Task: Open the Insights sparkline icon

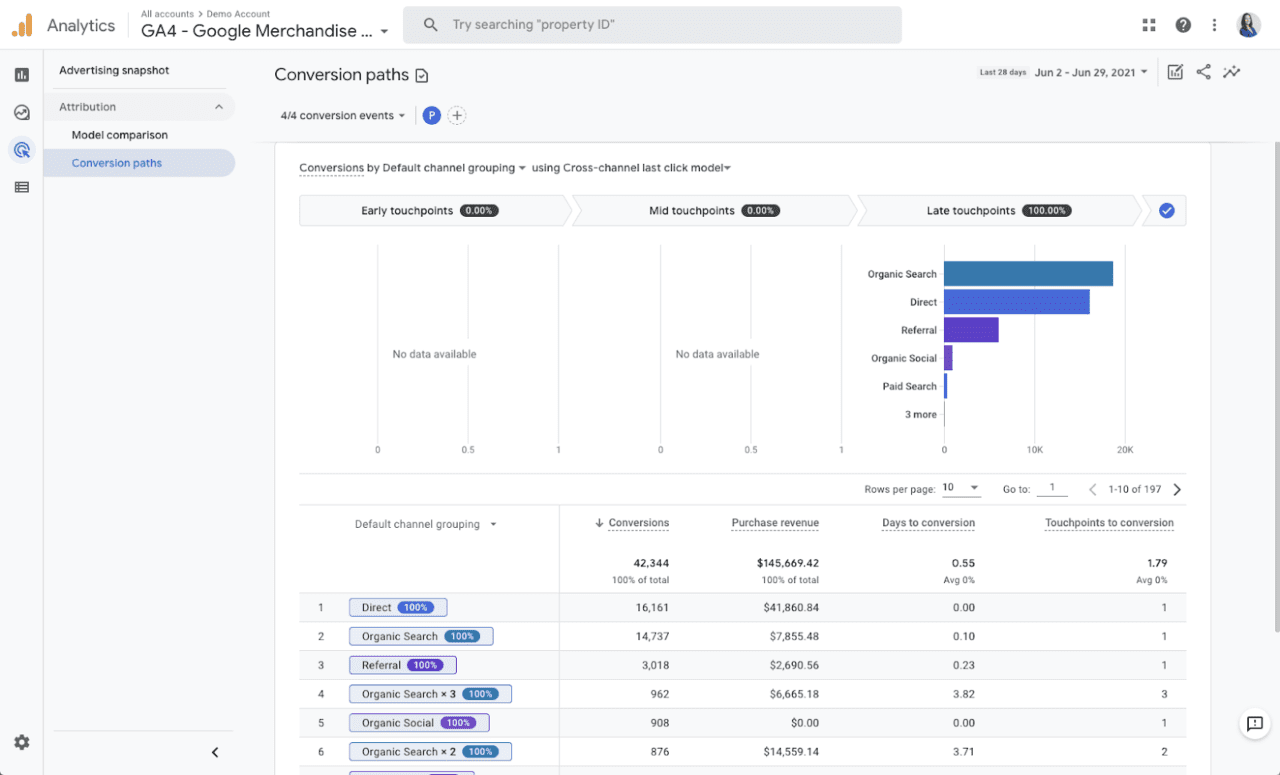Action: [1231, 71]
